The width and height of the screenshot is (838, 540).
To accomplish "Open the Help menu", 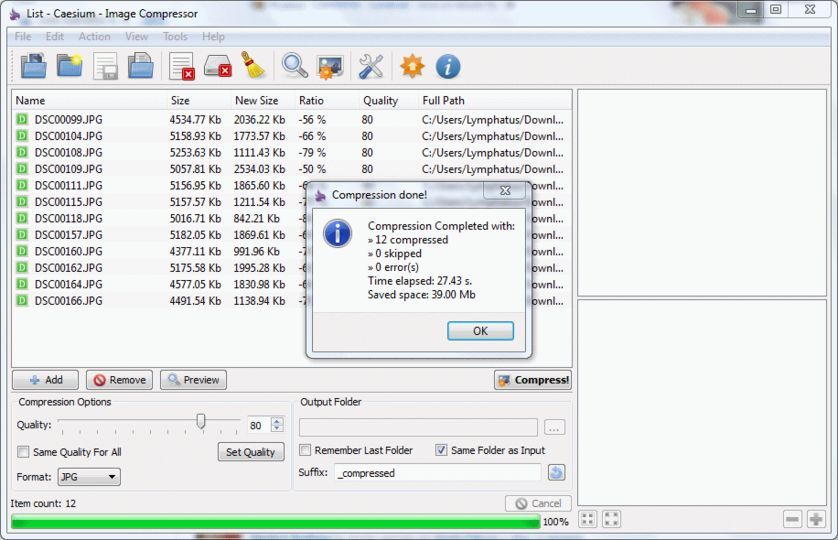I will [213, 36].
